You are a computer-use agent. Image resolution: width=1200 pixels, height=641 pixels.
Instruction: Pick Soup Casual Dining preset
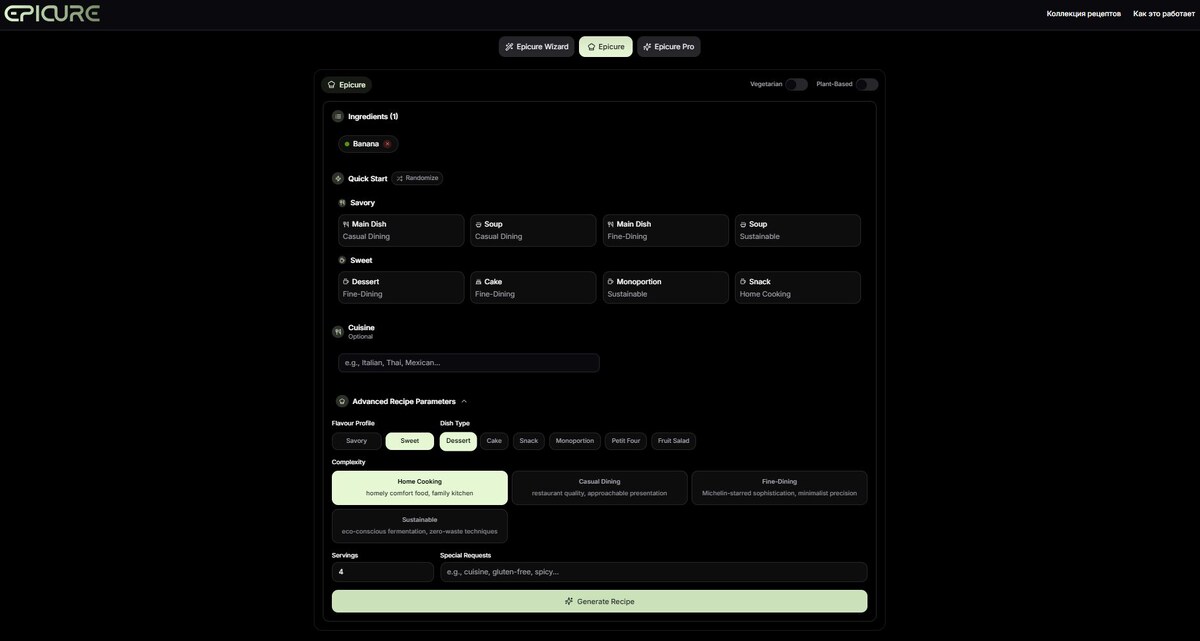534,230
